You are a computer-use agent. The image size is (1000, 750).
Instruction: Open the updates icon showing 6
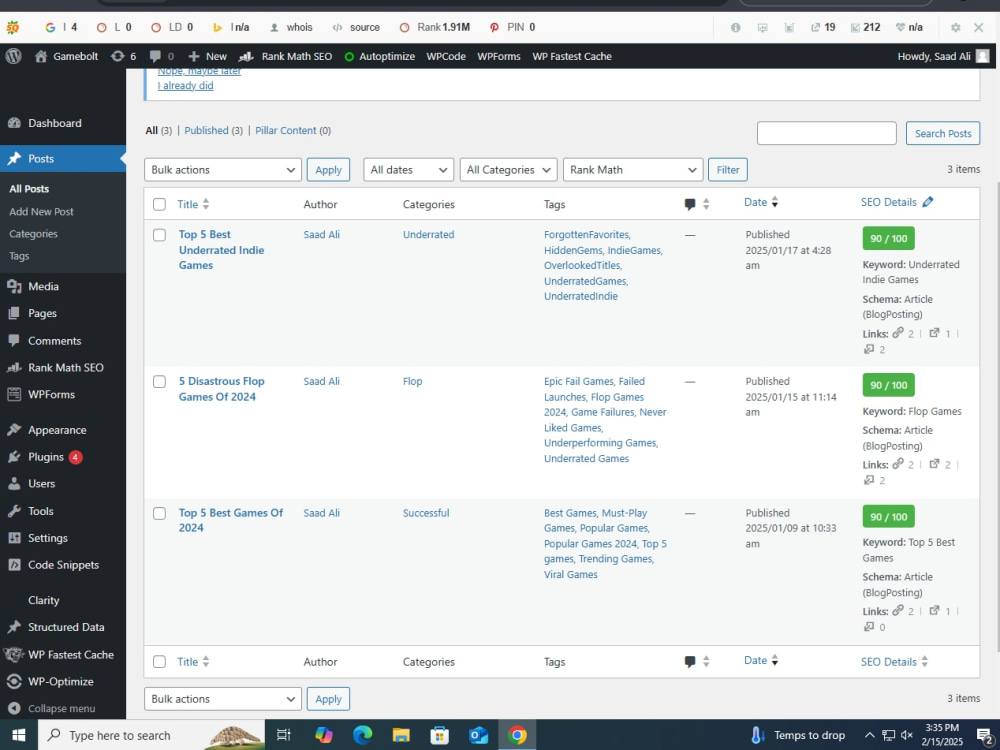pyautogui.click(x=124, y=56)
